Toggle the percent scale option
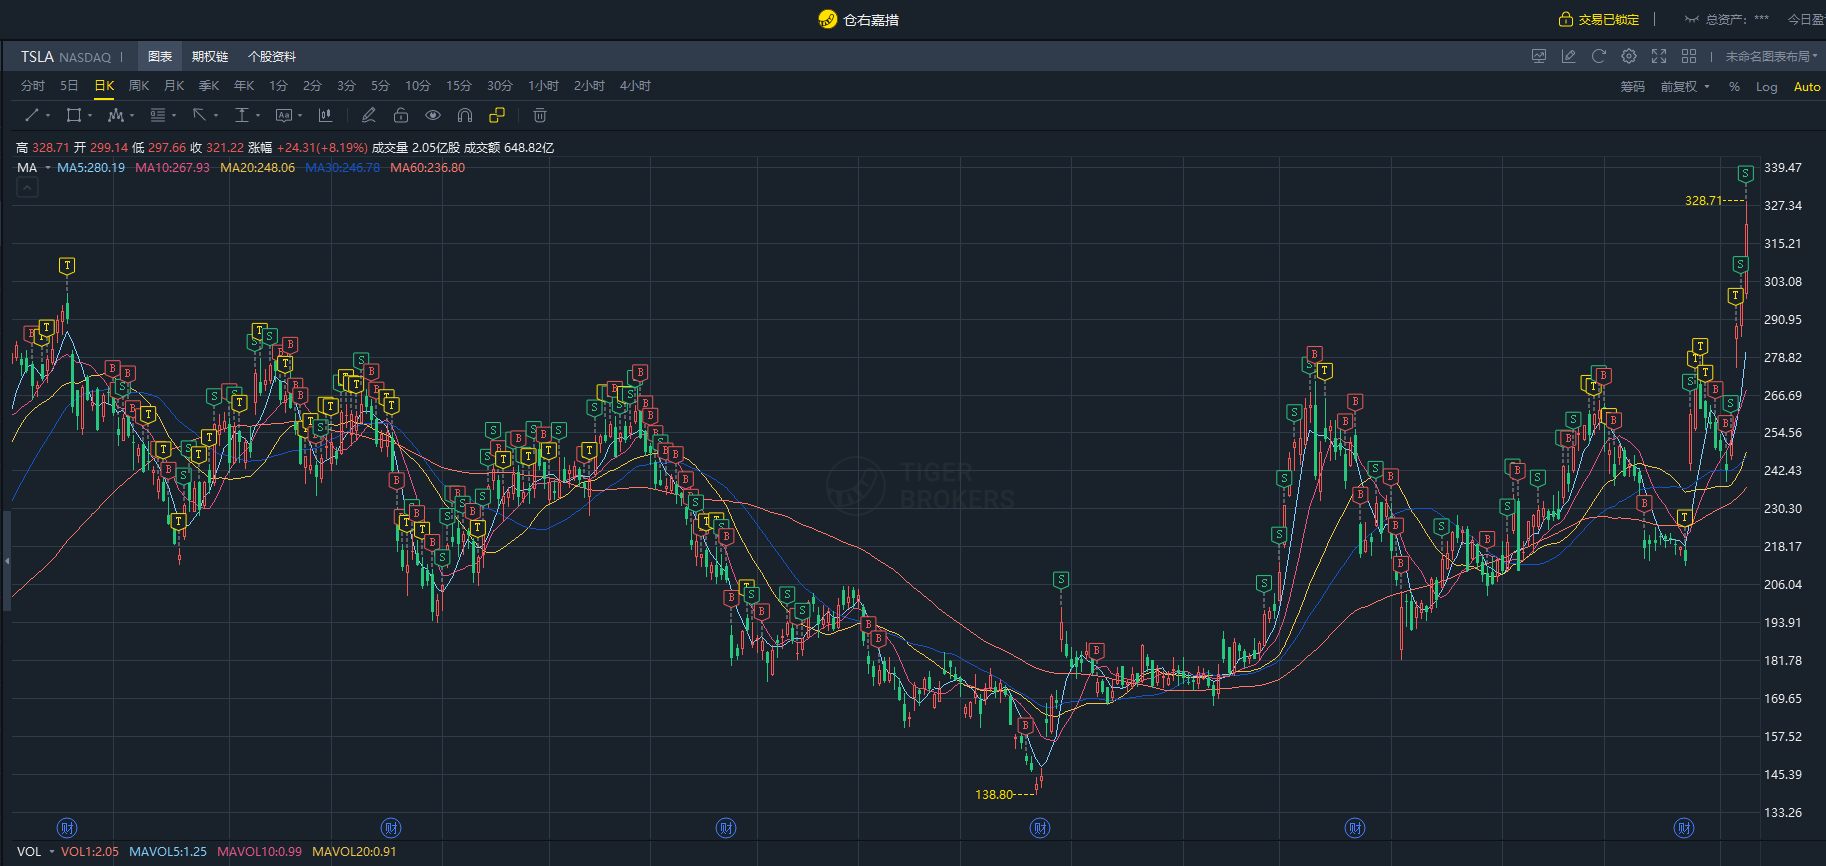1826x866 pixels. click(x=1734, y=87)
